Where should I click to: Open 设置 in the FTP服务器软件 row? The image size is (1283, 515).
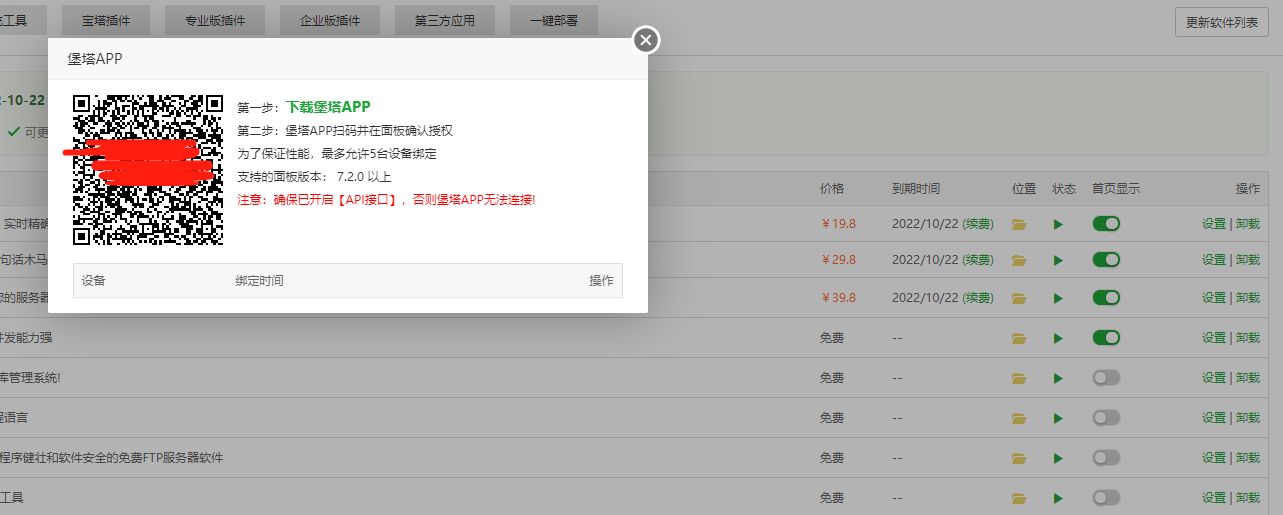coord(1214,458)
